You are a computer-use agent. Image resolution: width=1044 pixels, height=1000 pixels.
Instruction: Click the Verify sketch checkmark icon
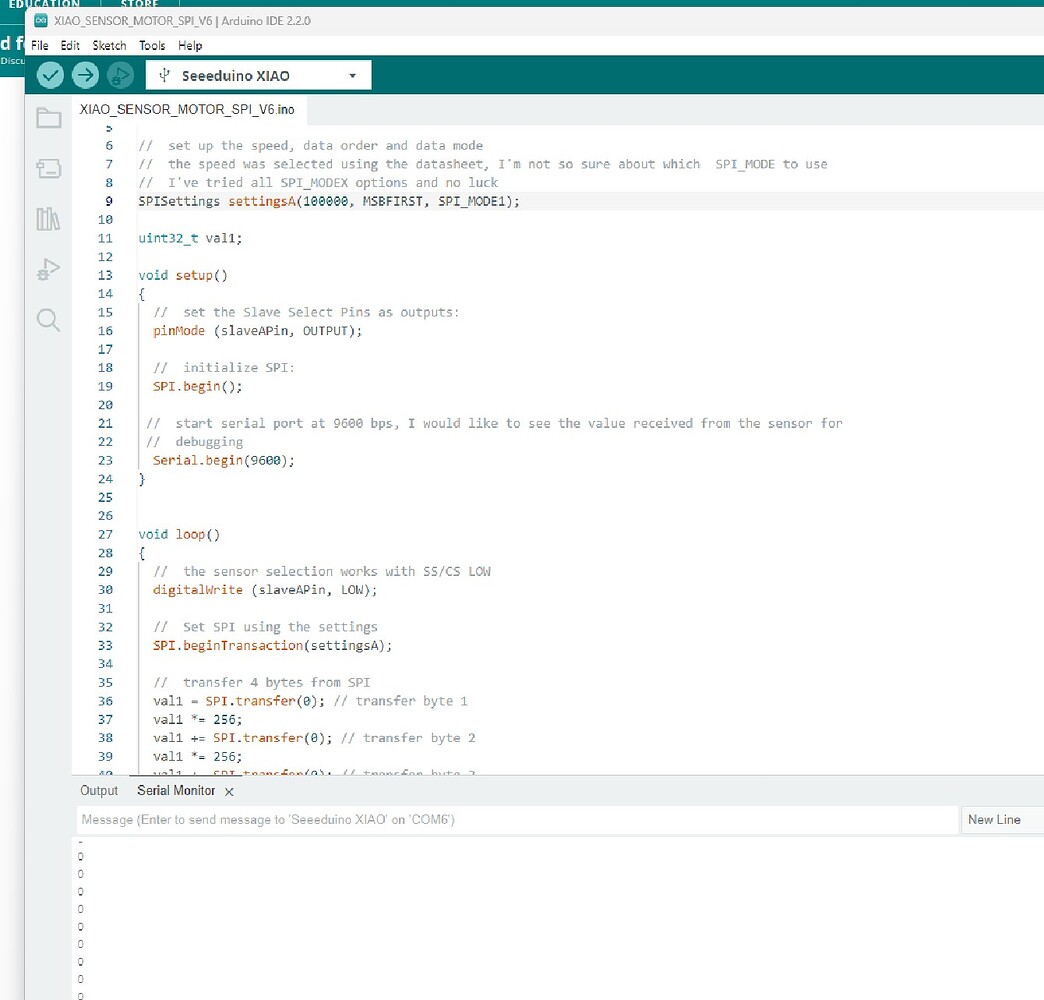(x=50, y=74)
